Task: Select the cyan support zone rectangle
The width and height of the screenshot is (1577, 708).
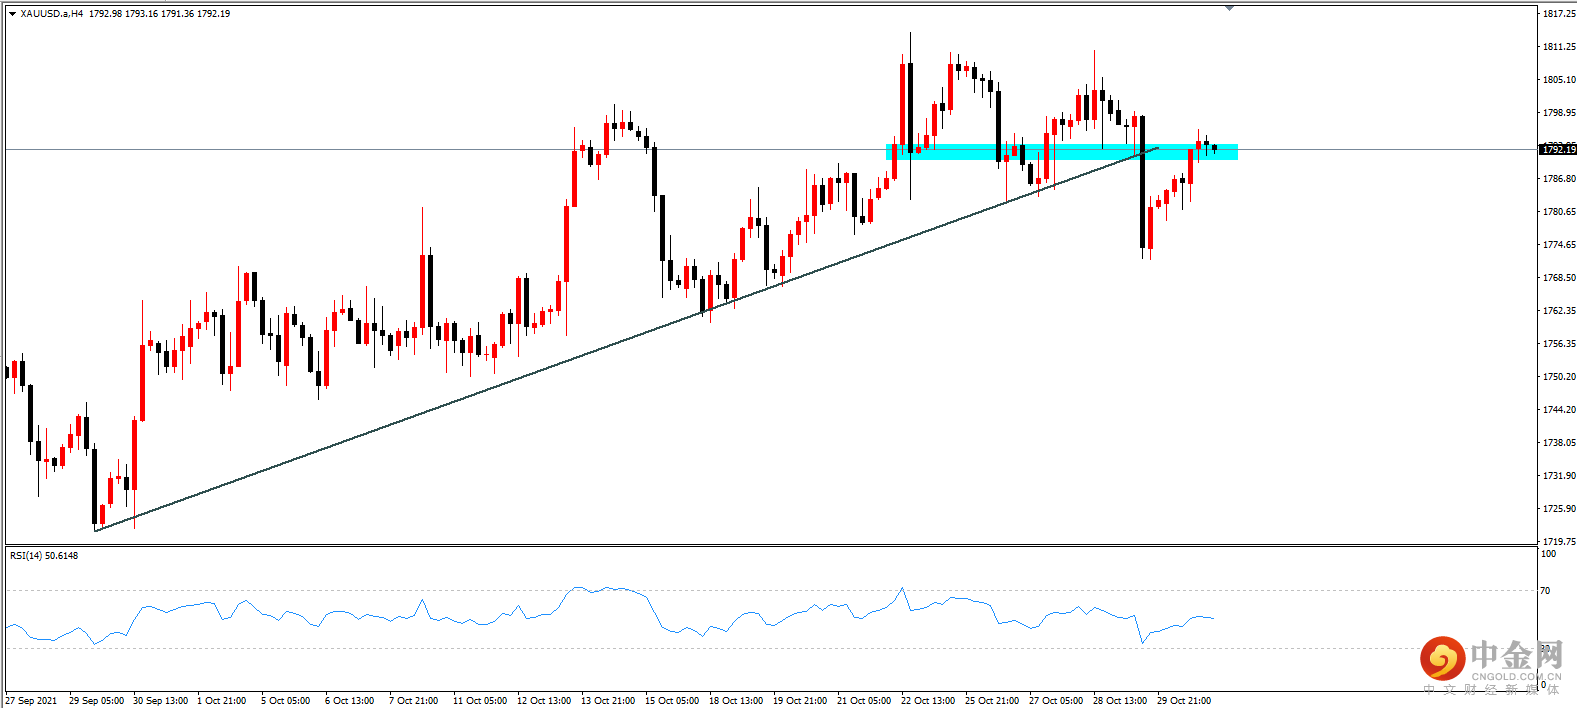Action: click(1062, 152)
